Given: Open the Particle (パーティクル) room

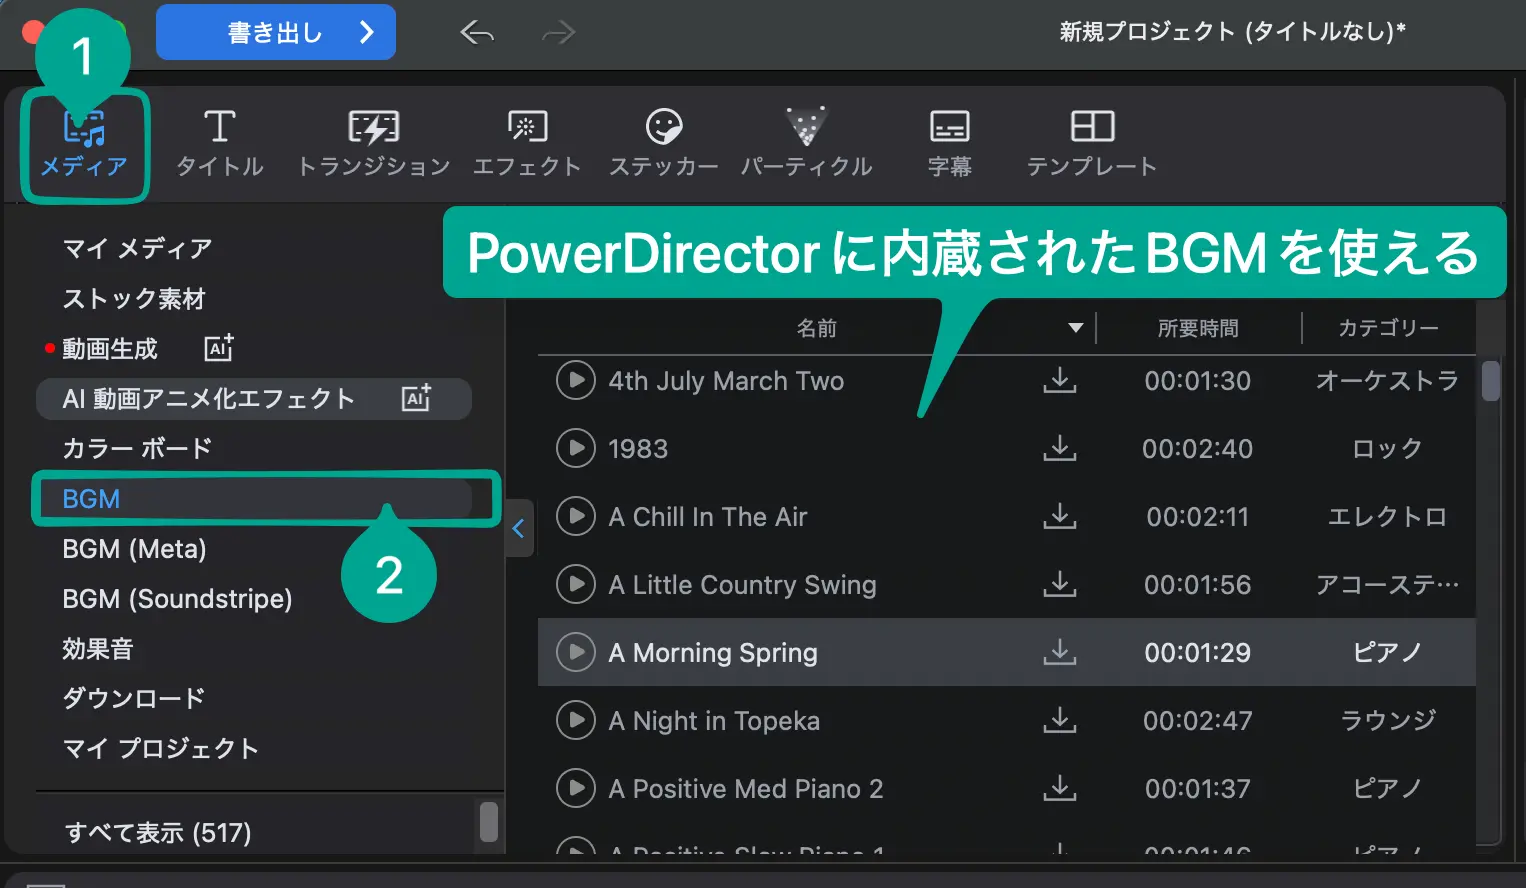Looking at the screenshot, I should pyautogui.click(x=806, y=143).
